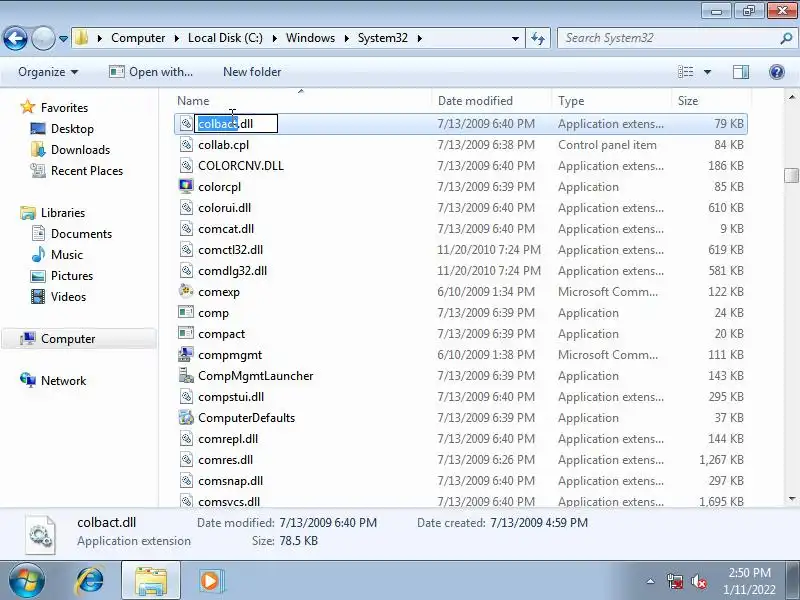Open the Documents library

pyautogui.click(x=81, y=234)
